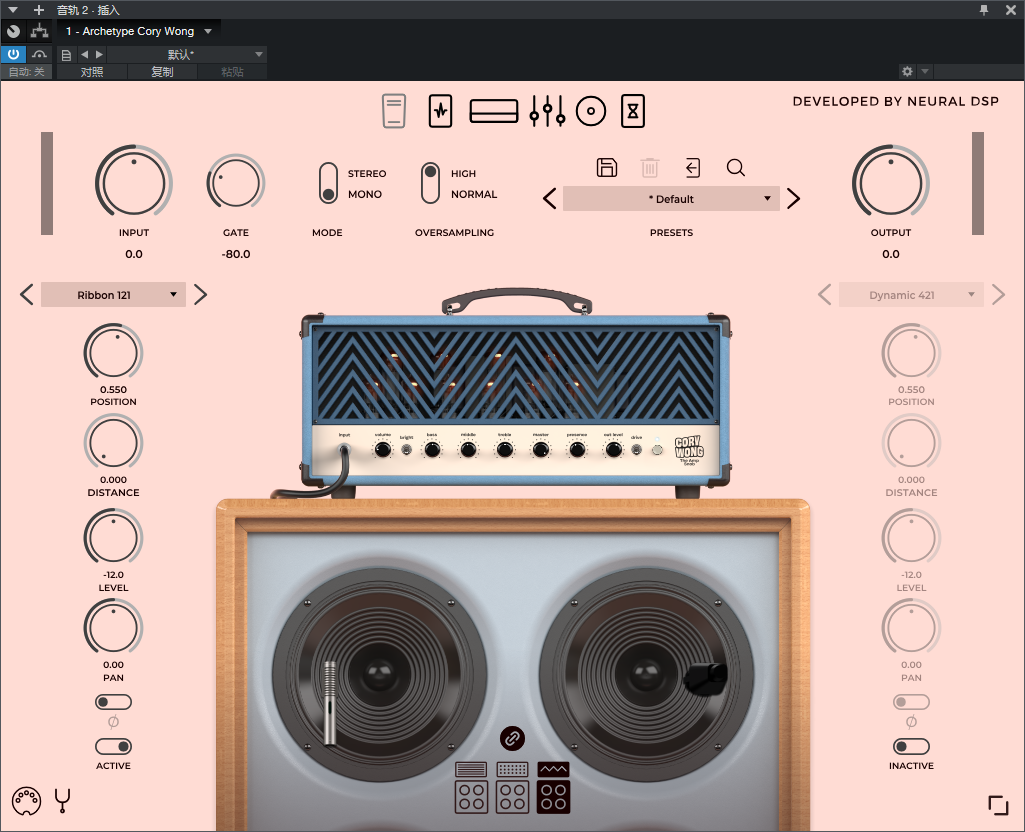Open the Dynamic 421 microphone dropdown
Screen dimensions: 1025x832
[x=911, y=295]
